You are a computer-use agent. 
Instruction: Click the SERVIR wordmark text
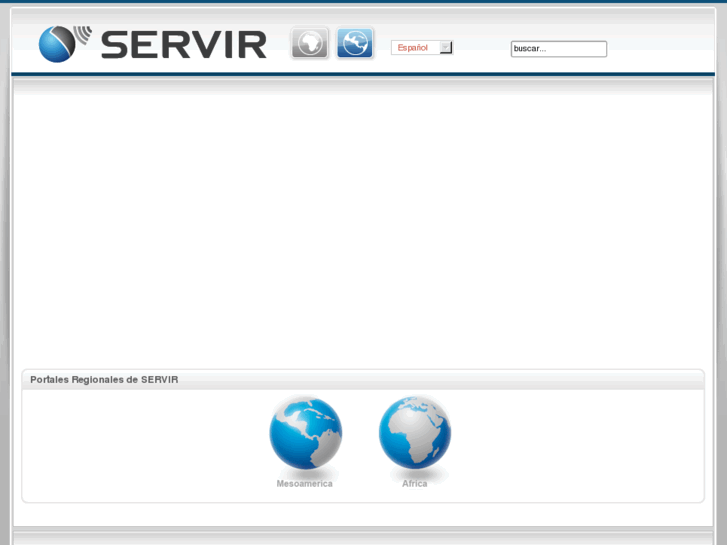point(184,45)
